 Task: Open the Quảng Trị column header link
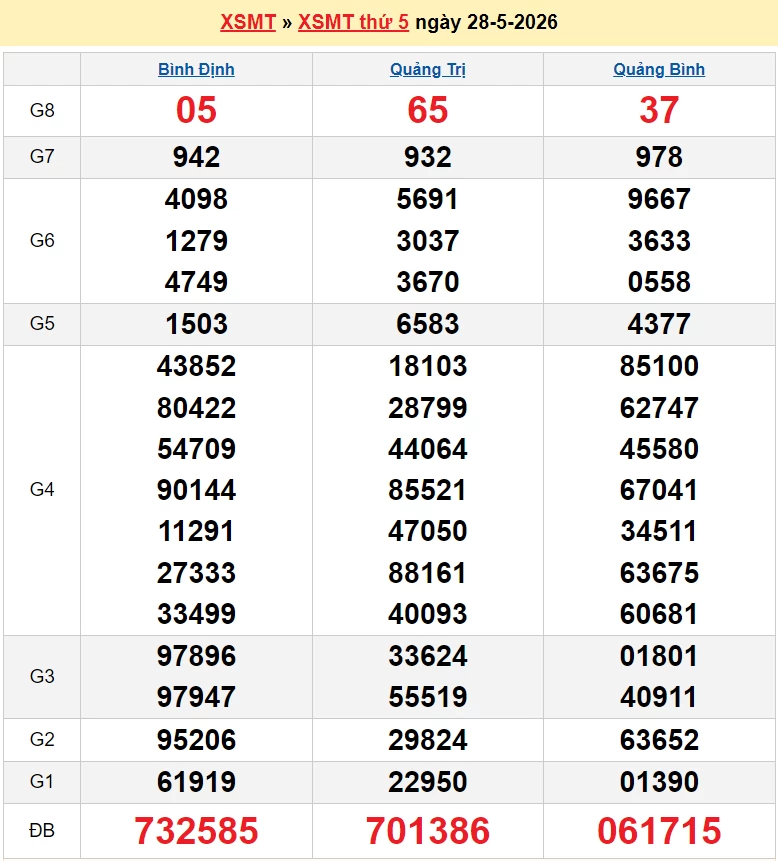tap(428, 70)
